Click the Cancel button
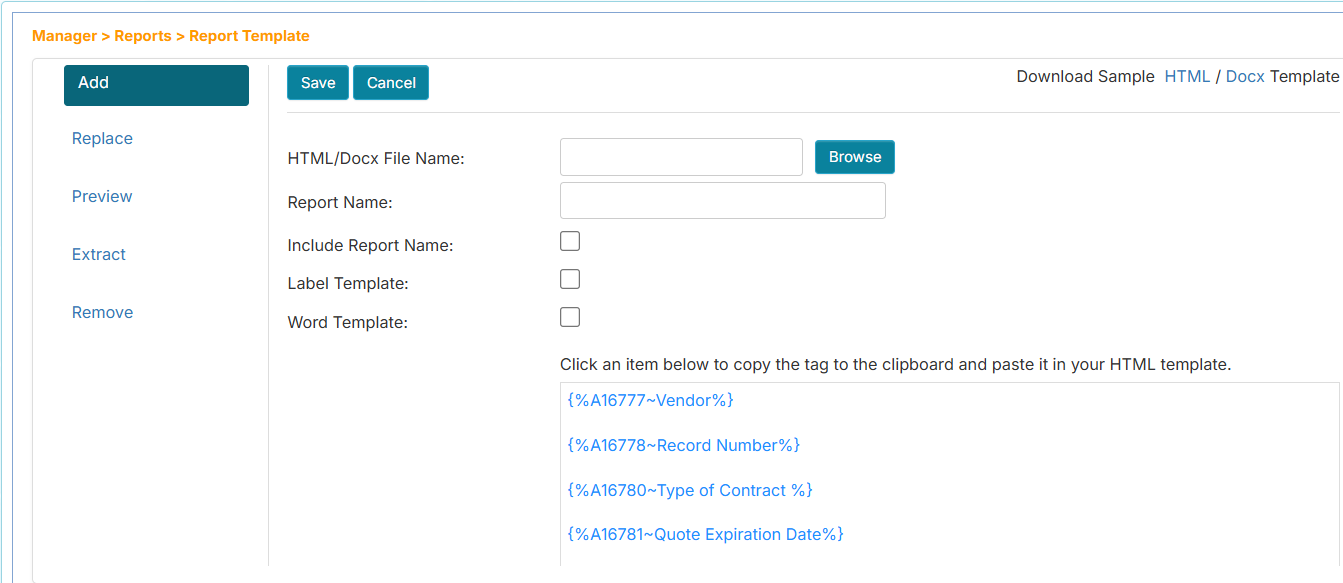The height and width of the screenshot is (583, 1343). (390, 82)
